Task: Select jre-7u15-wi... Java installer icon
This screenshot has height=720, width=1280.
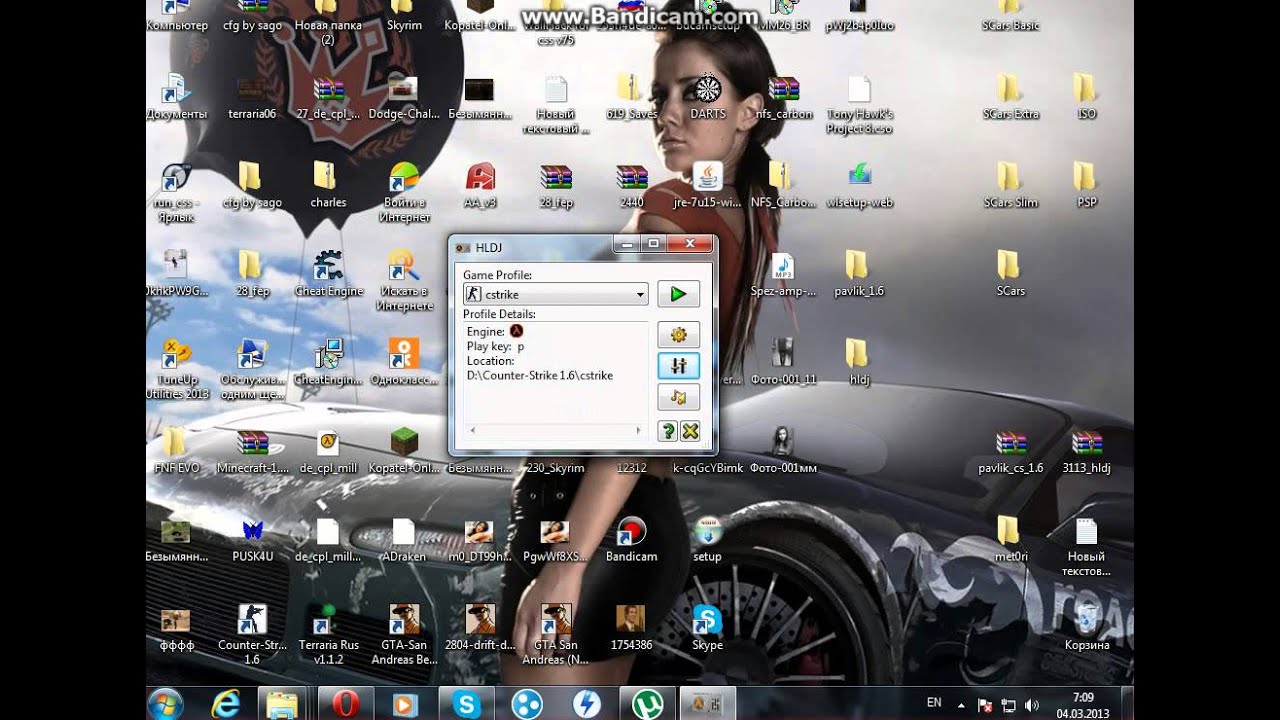Action: point(707,186)
